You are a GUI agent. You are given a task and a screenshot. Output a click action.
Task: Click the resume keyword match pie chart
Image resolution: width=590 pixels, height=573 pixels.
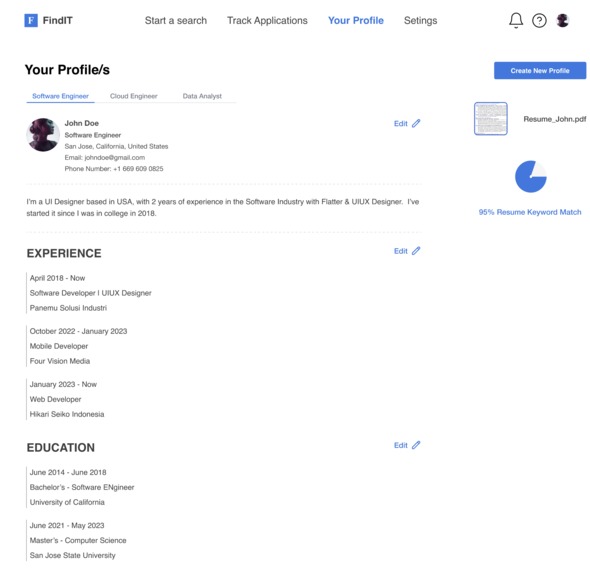point(531,176)
